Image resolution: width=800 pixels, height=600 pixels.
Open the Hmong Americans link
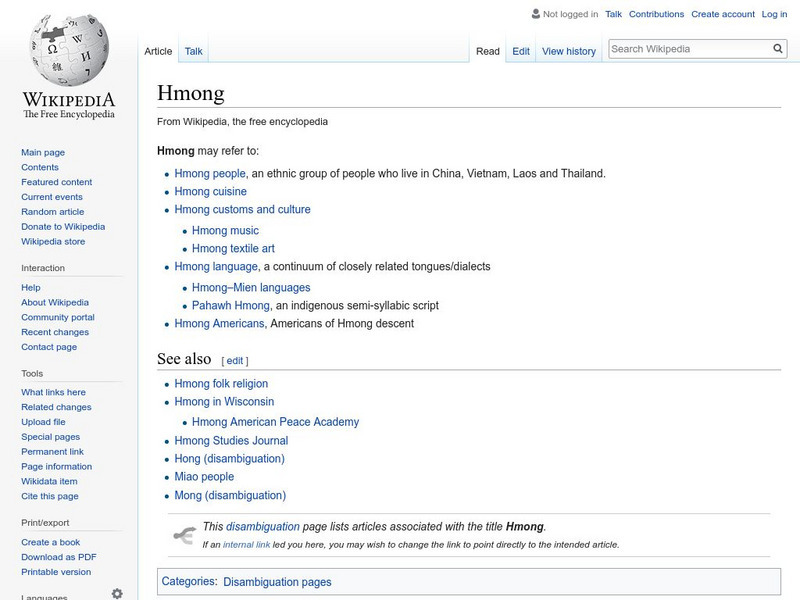(x=219, y=323)
